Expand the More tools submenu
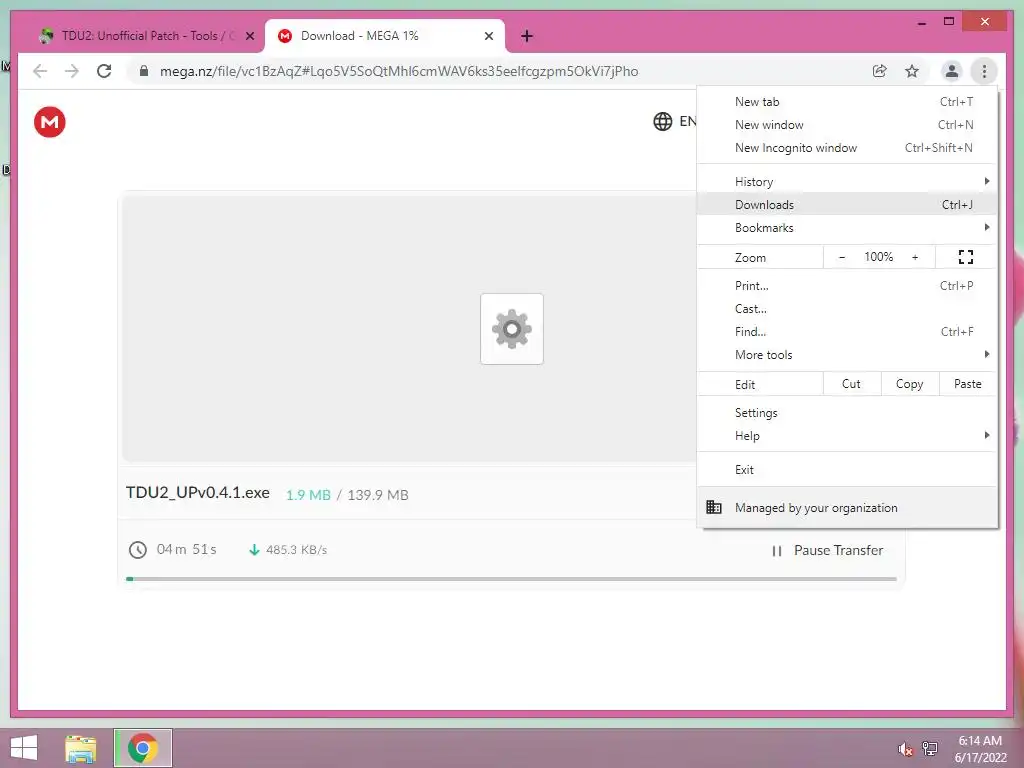 (x=847, y=355)
